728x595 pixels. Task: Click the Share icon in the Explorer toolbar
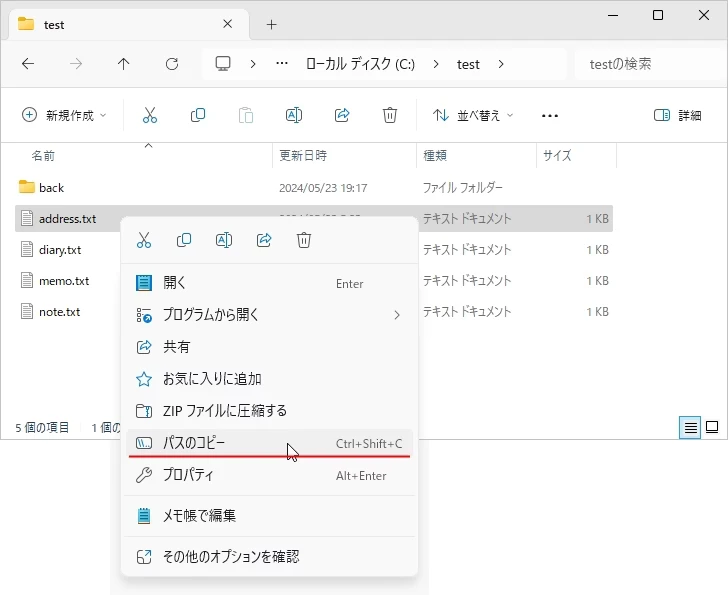(342, 115)
